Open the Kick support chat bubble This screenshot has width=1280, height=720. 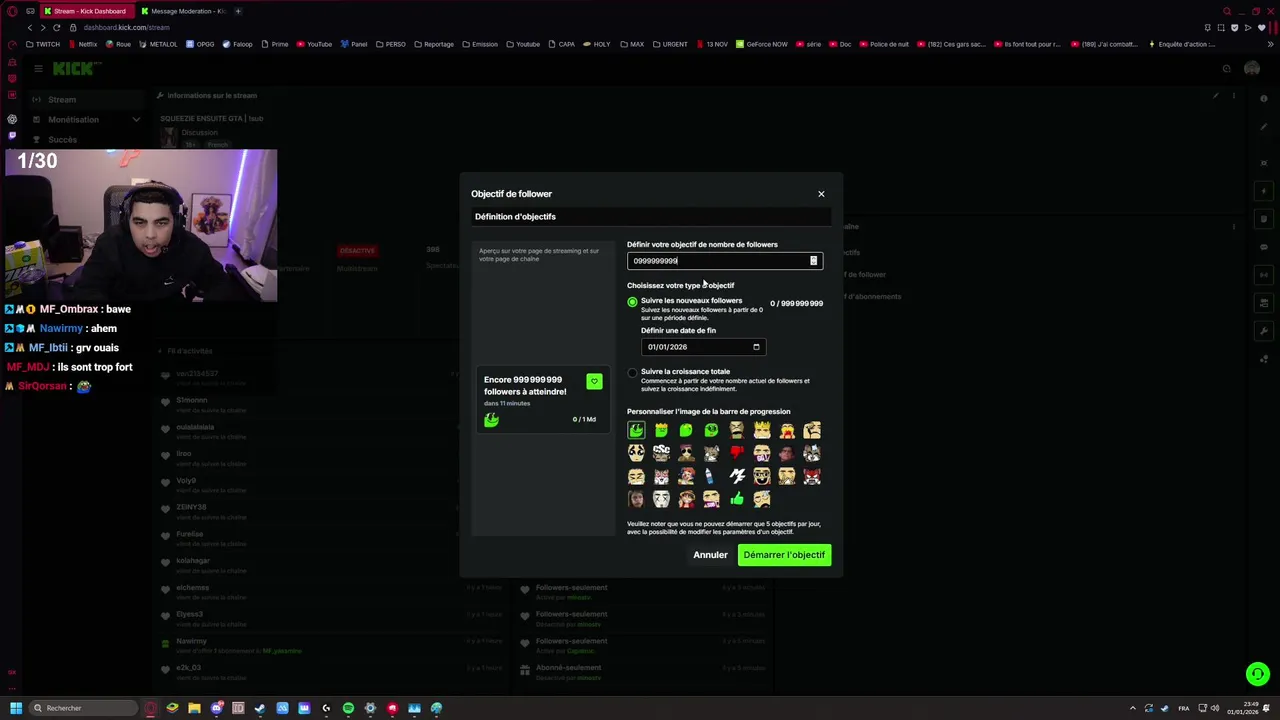point(1258,674)
